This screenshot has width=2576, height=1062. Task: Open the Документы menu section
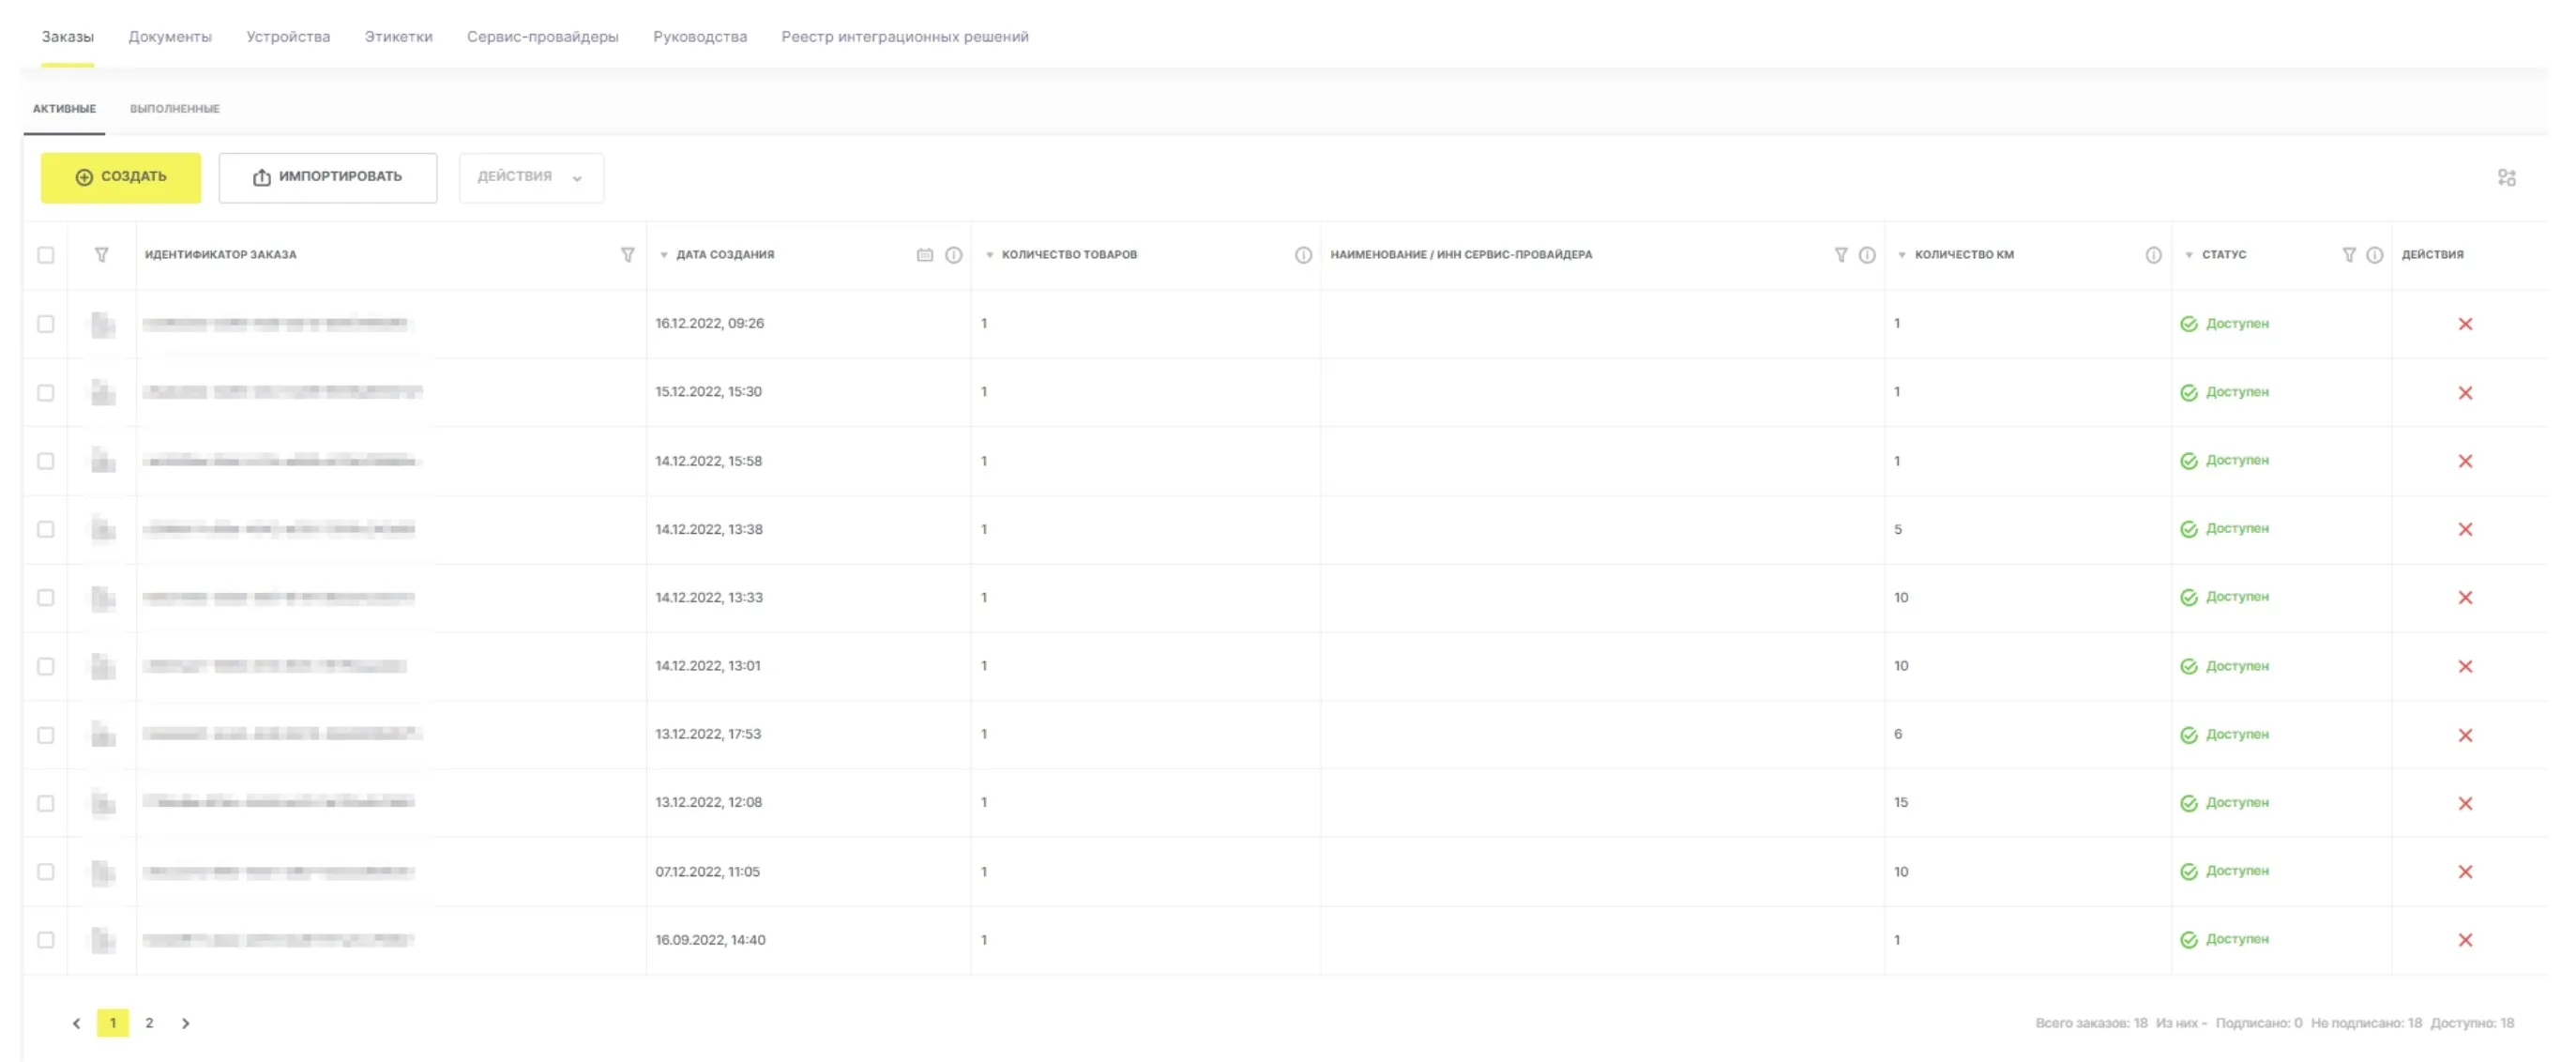pyautogui.click(x=170, y=37)
